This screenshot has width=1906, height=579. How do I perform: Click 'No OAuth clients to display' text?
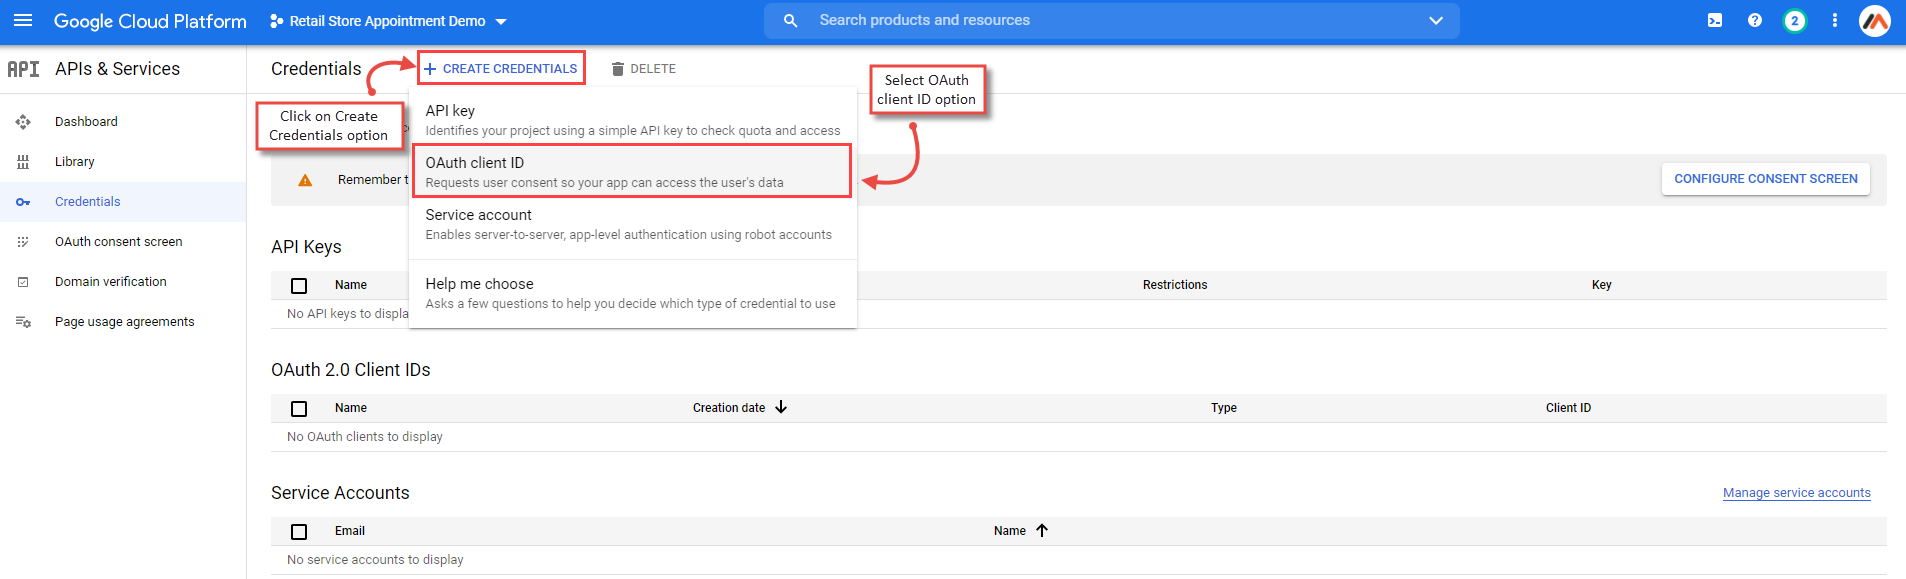pyautogui.click(x=365, y=437)
